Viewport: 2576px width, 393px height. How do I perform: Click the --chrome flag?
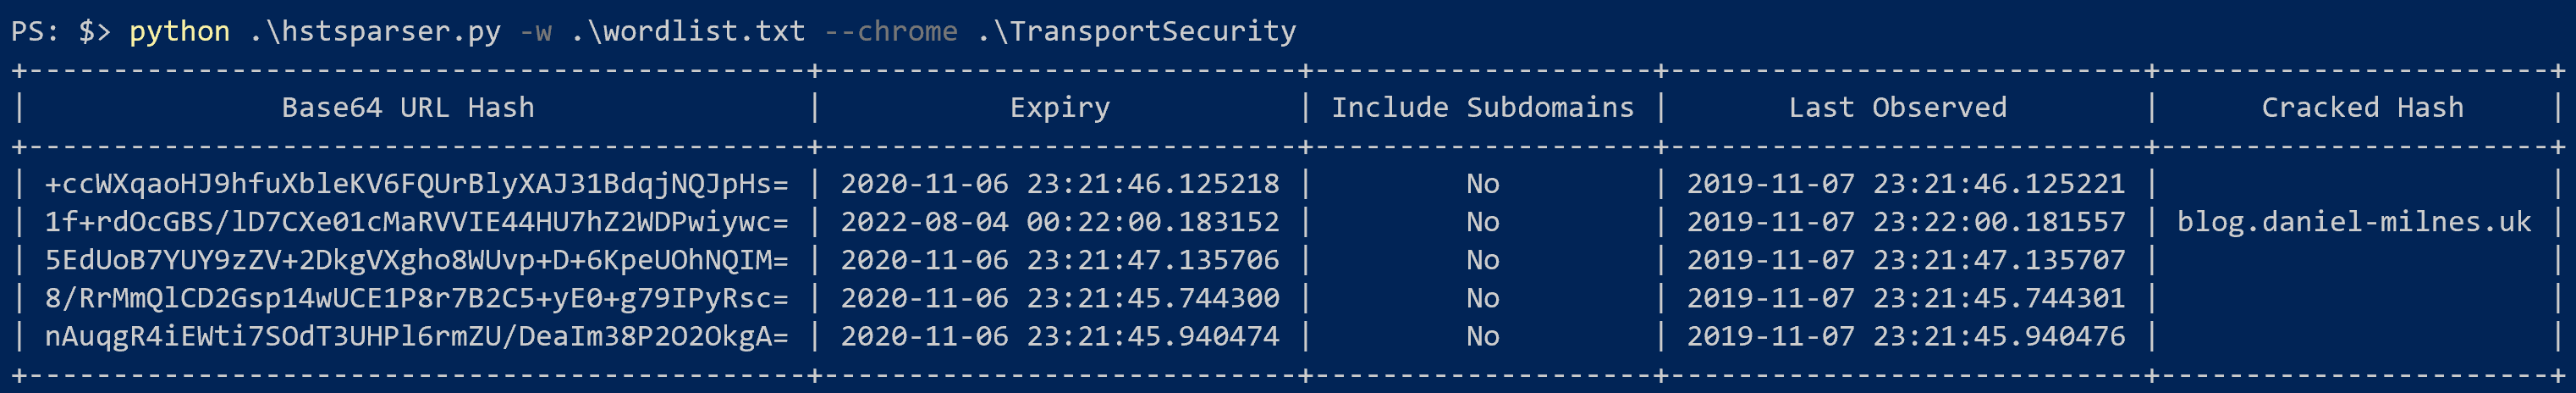891,31
